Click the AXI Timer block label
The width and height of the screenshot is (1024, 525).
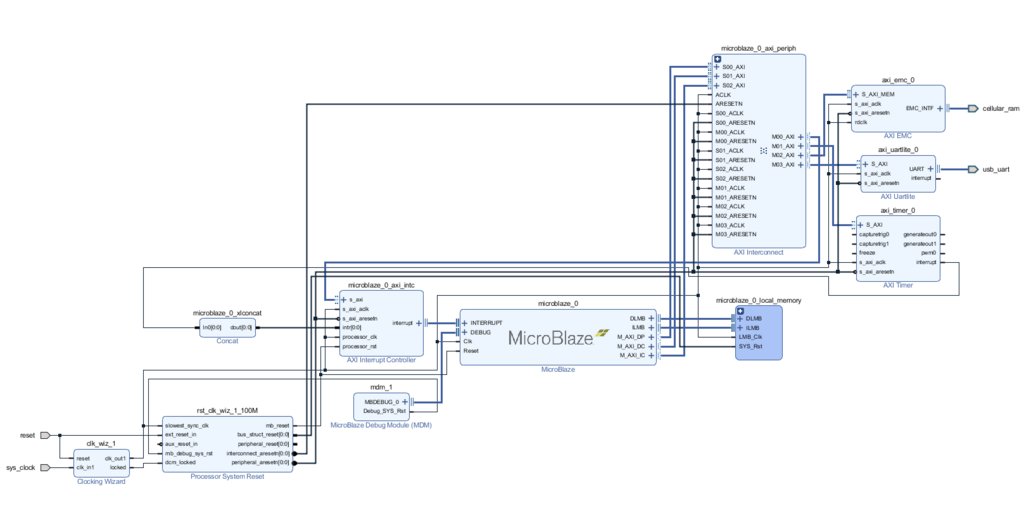point(898,285)
